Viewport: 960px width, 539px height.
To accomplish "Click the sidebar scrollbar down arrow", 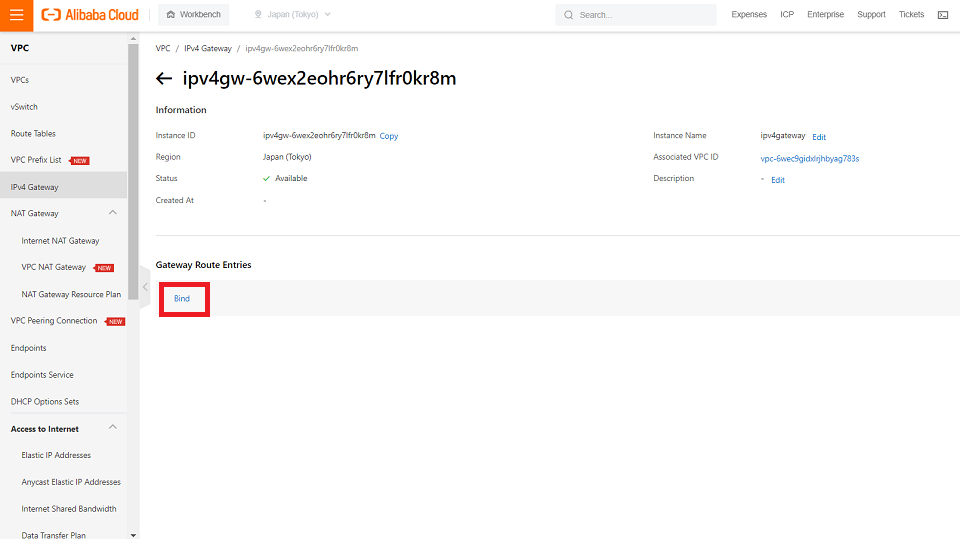I will point(133,534).
